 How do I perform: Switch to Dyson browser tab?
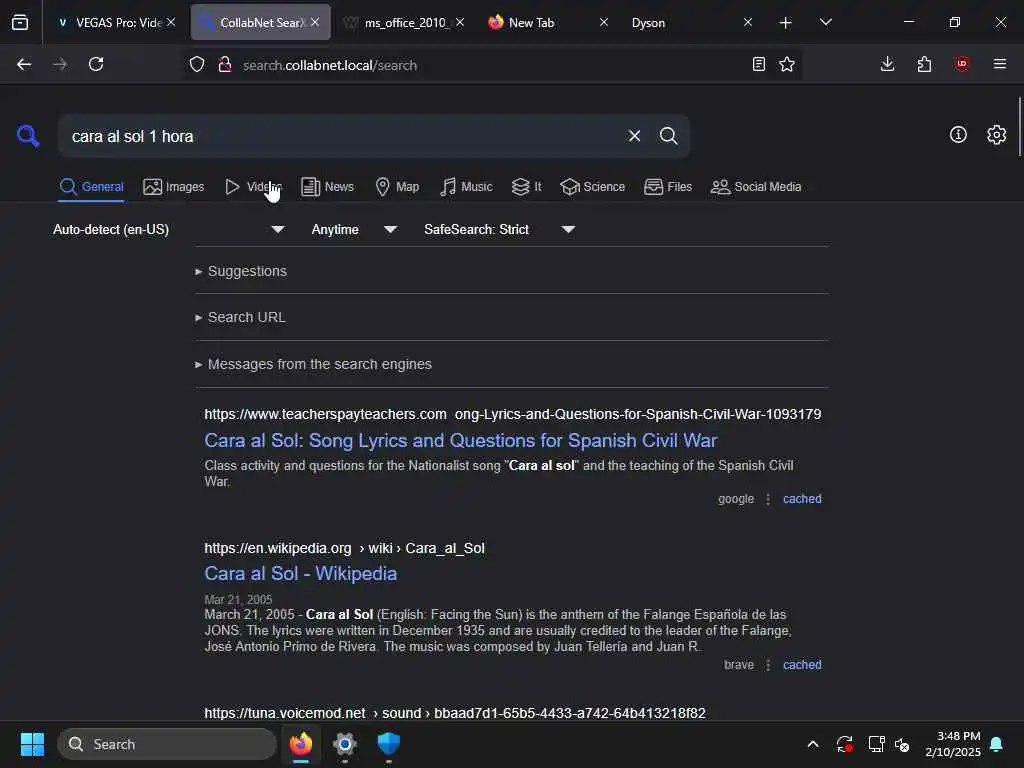pos(691,22)
